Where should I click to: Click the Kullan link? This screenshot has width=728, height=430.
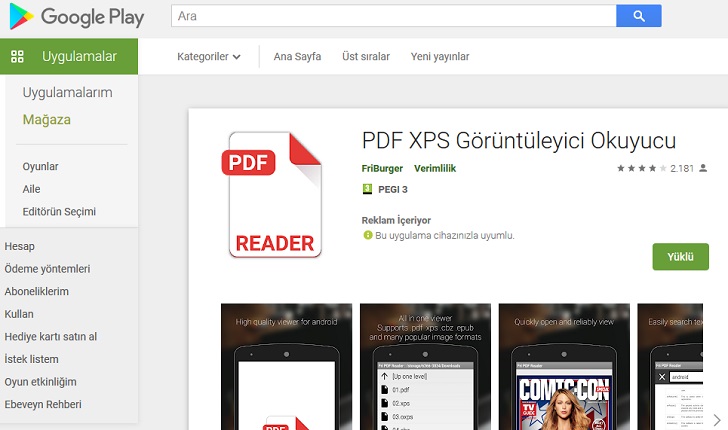coord(19,314)
